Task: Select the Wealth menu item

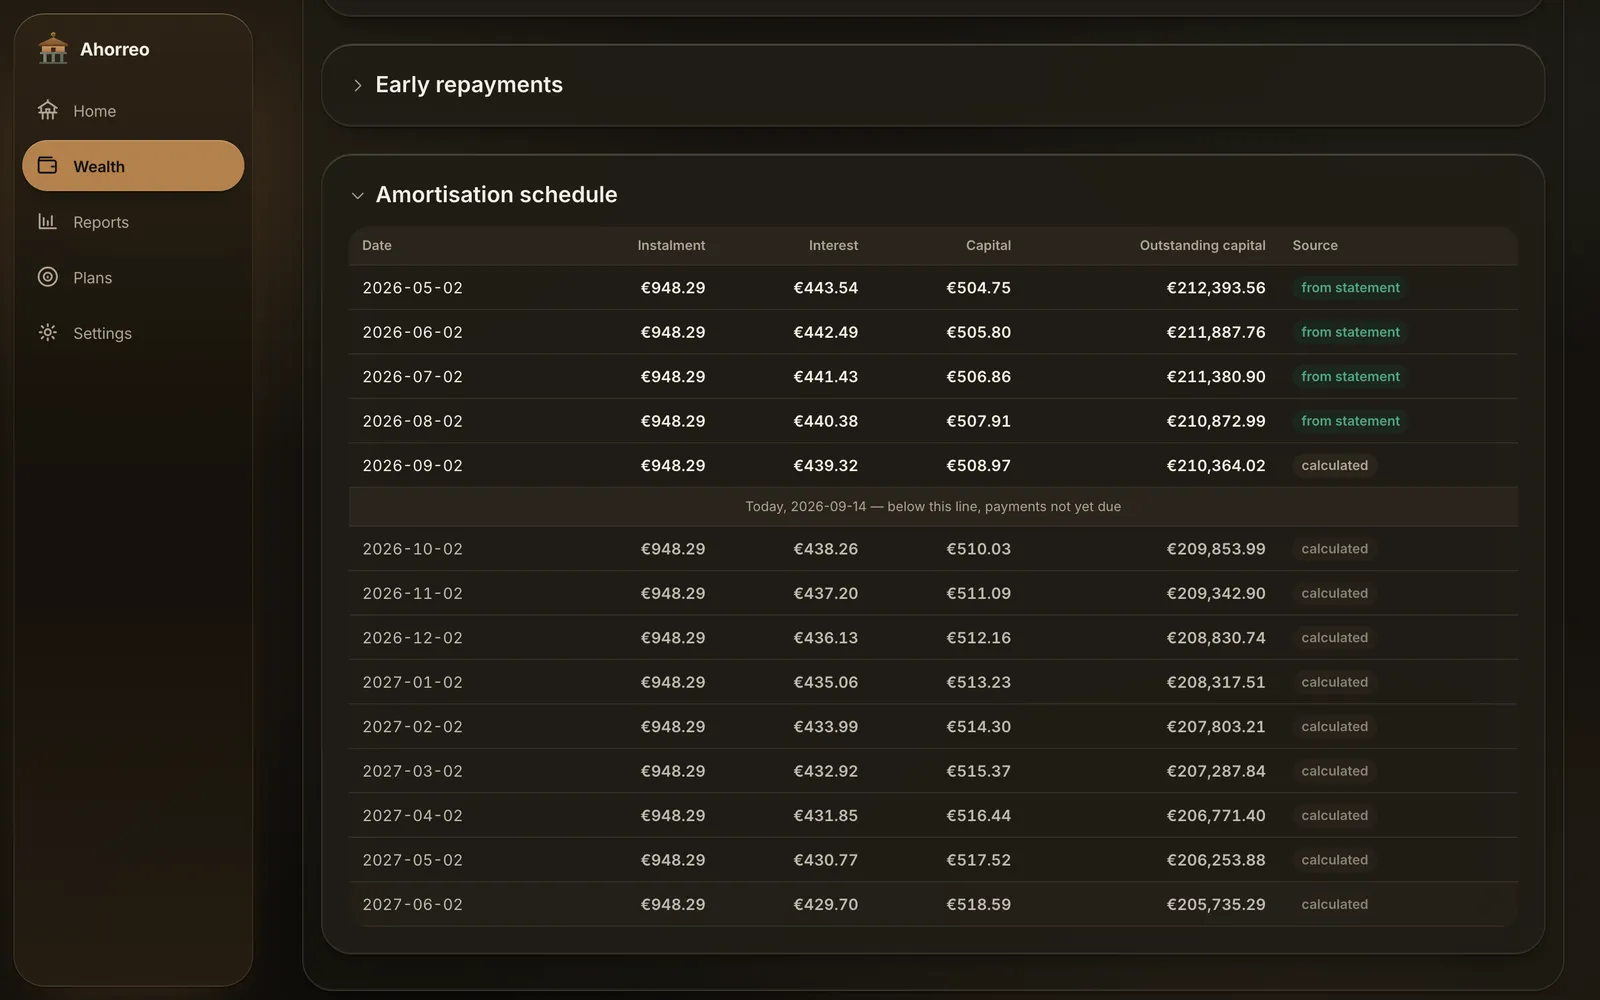Action: pyautogui.click(x=133, y=166)
